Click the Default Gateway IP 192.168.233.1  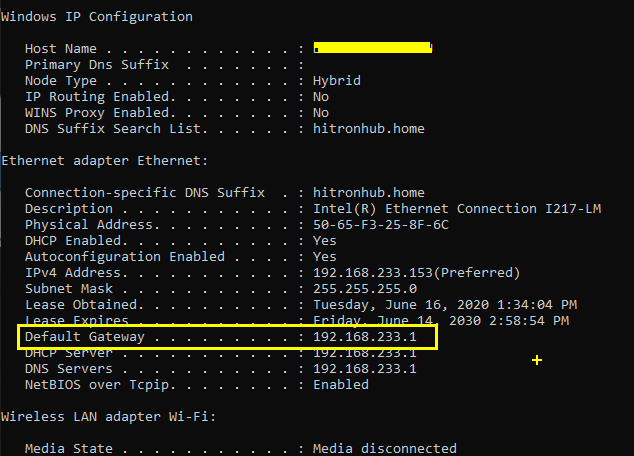[x=365, y=337]
